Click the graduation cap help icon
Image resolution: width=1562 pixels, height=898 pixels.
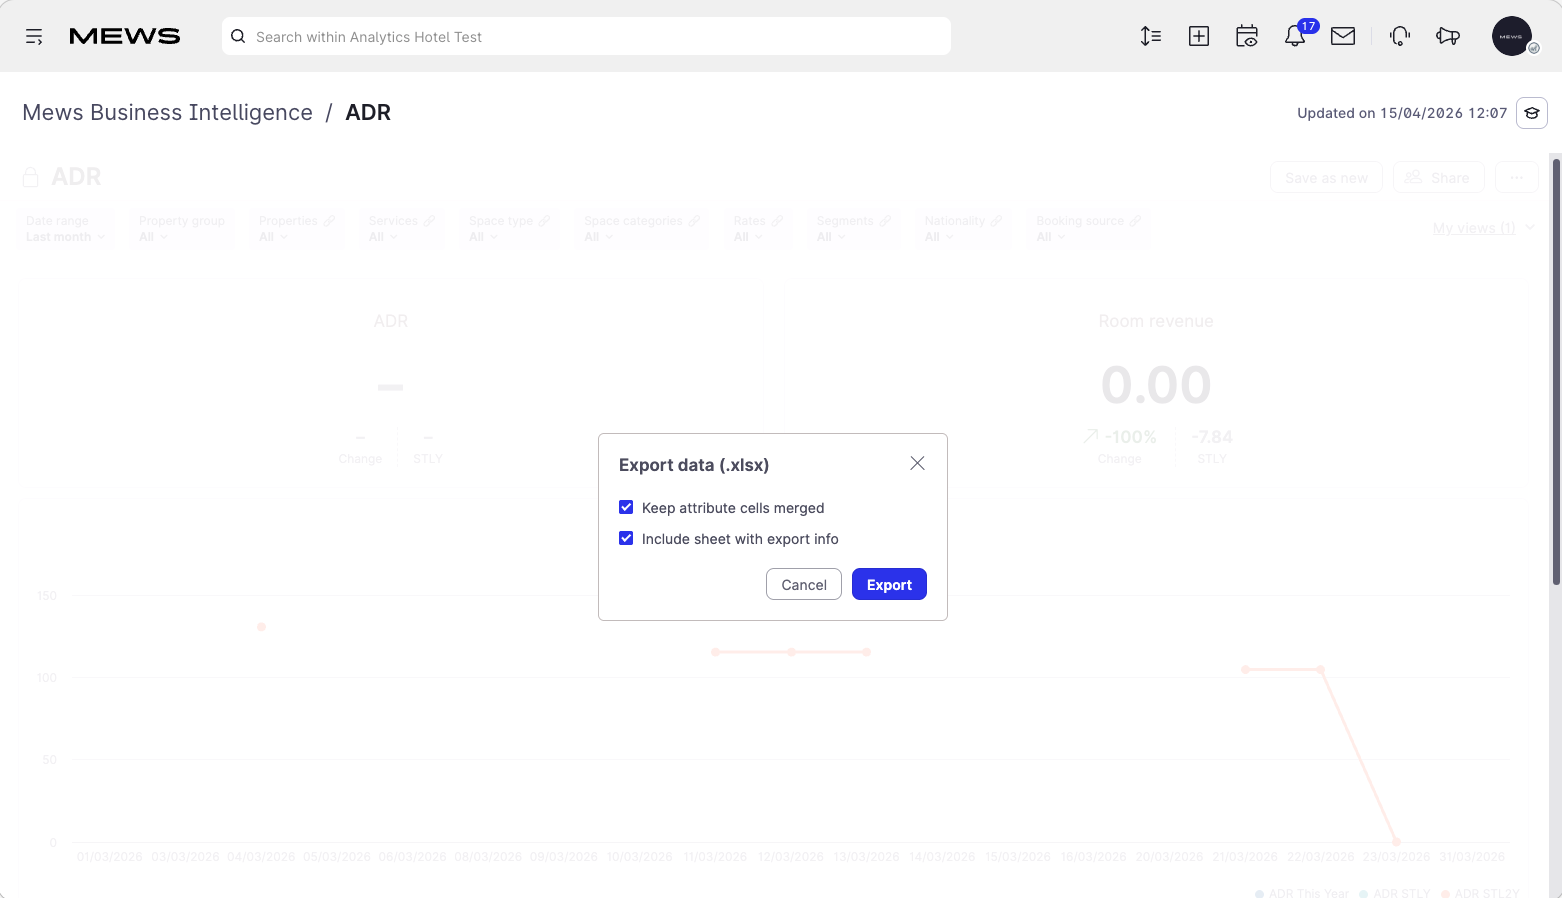click(1532, 113)
